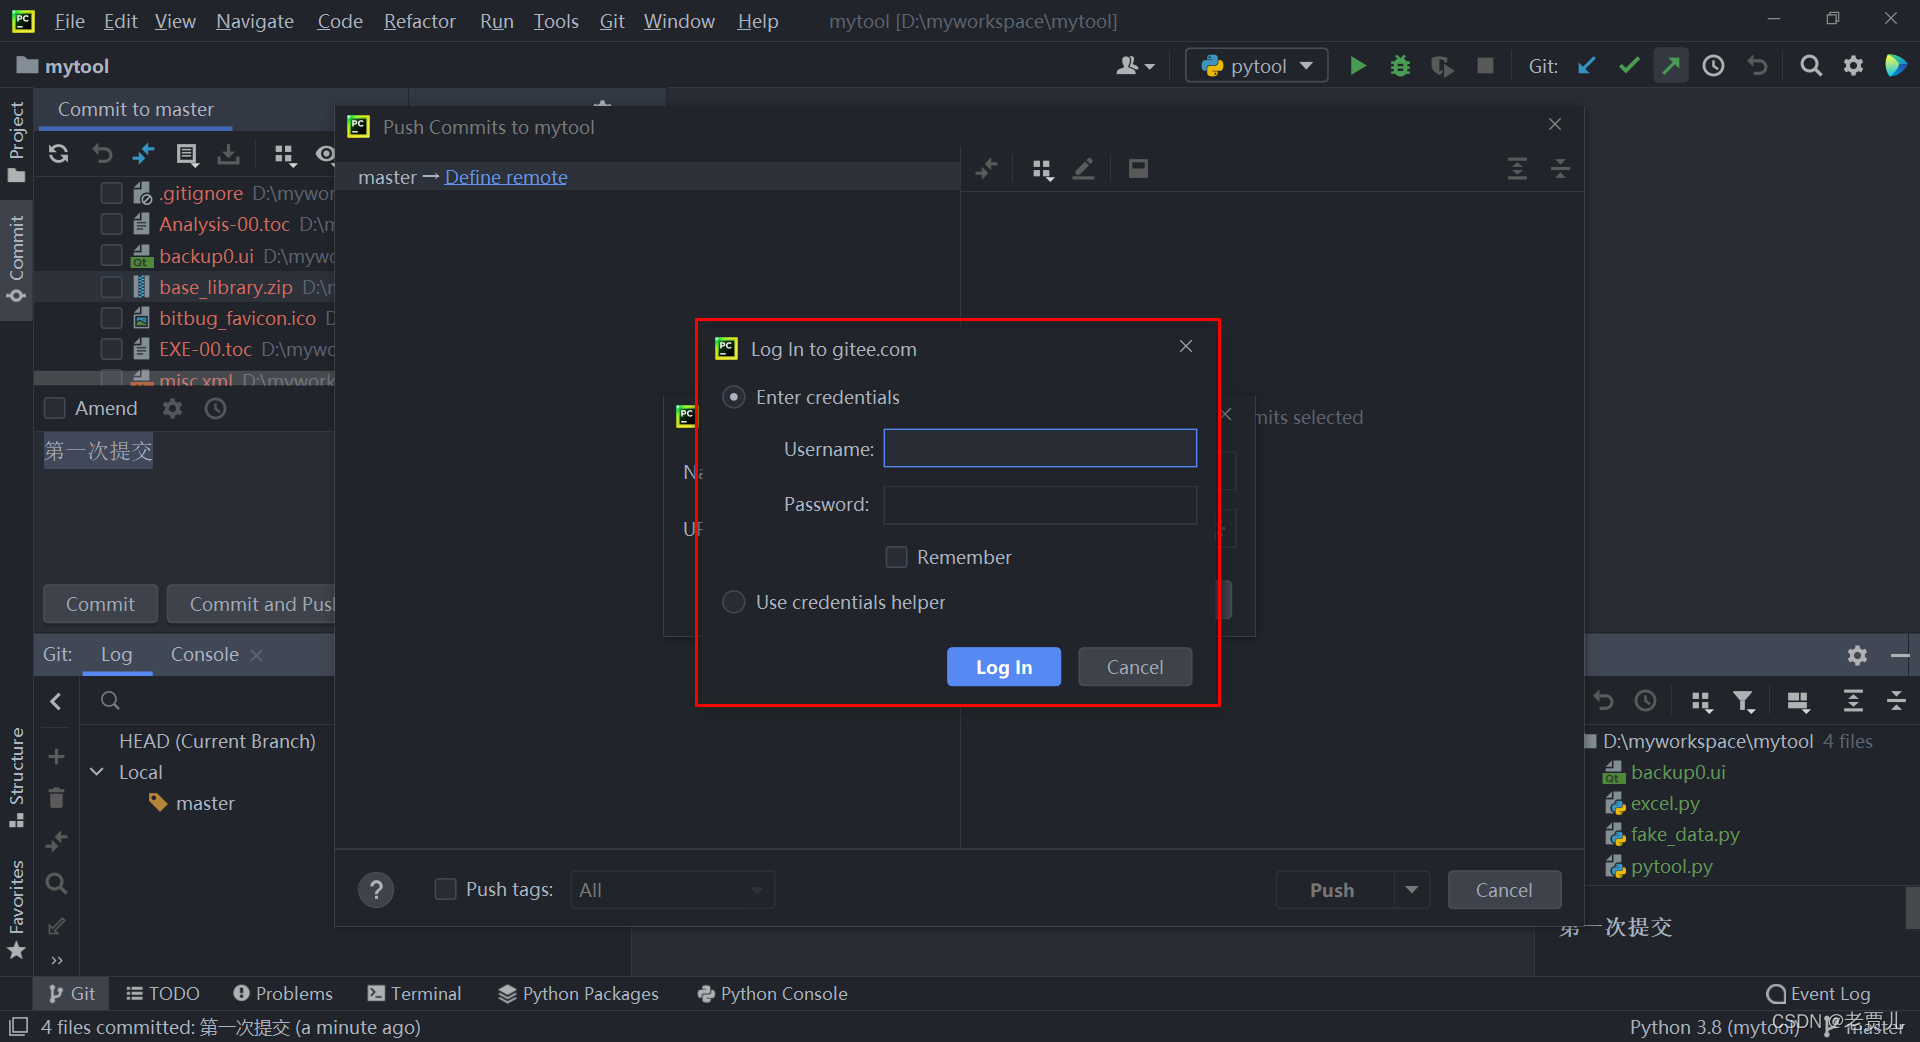This screenshot has width=1920, height=1042.
Task: Click help question mark in Push dialog
Action: 376,890
